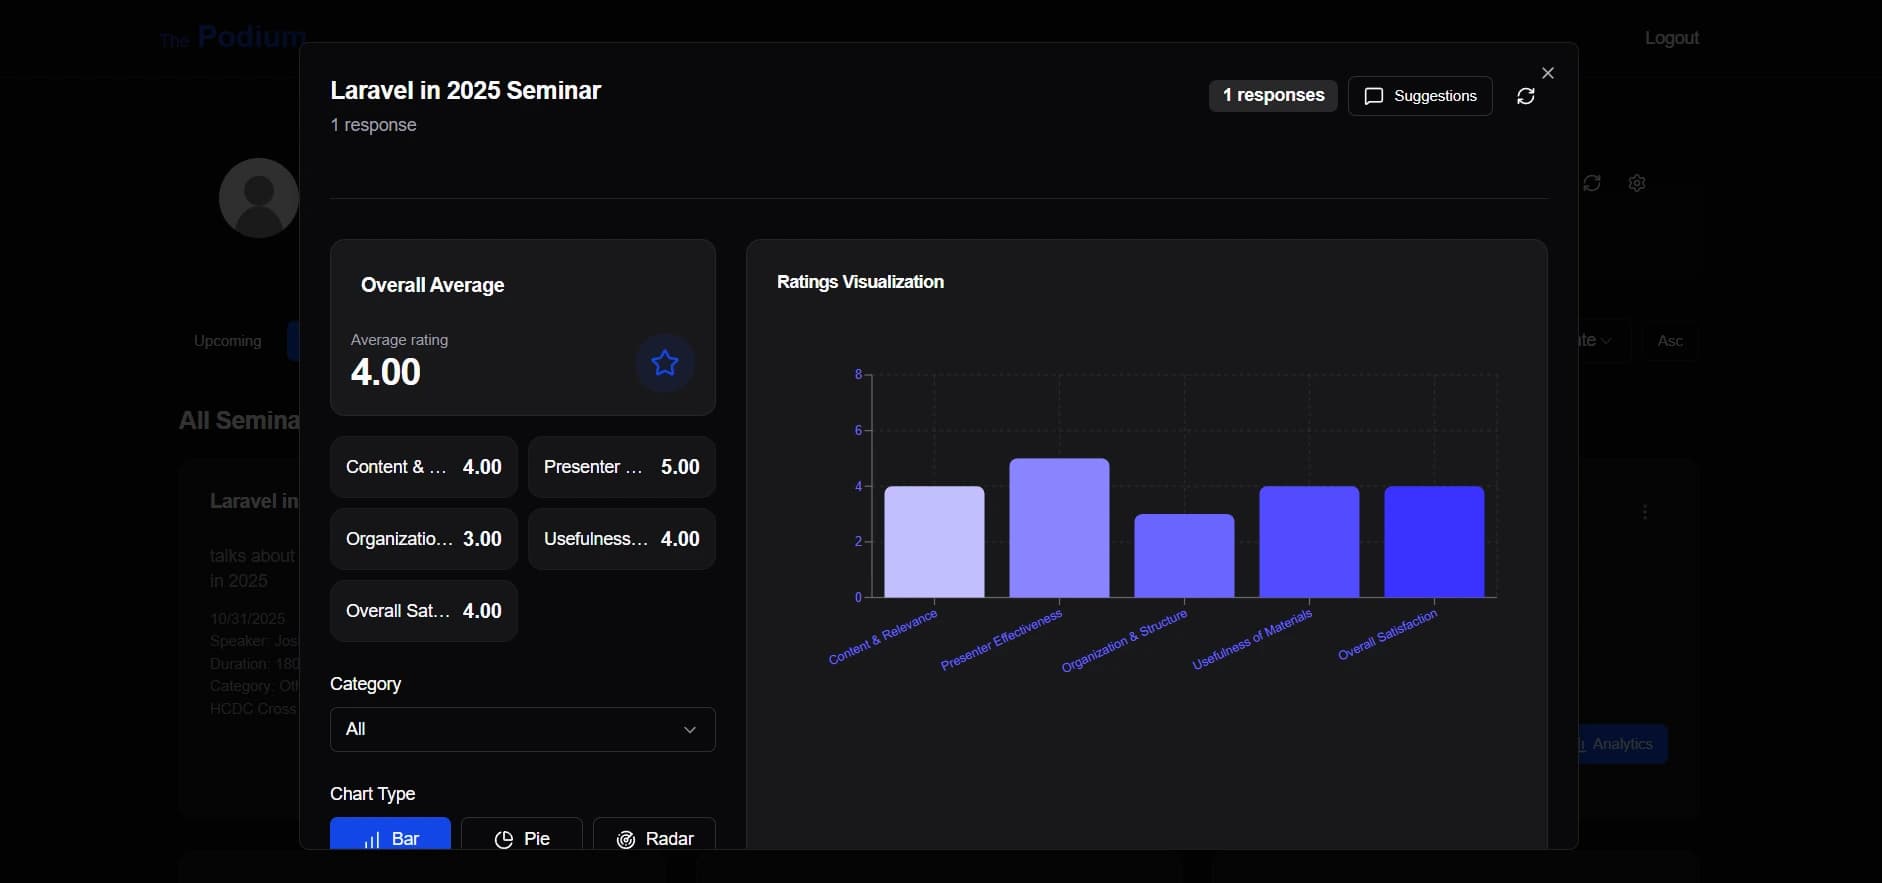Open the three-dot menu on seminar card
Viewport: 1882px width, 883px height.
click(x=1645, y=512)
